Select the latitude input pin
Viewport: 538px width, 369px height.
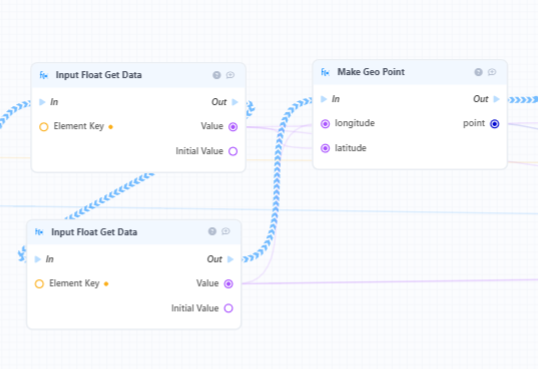pos(325,148)
